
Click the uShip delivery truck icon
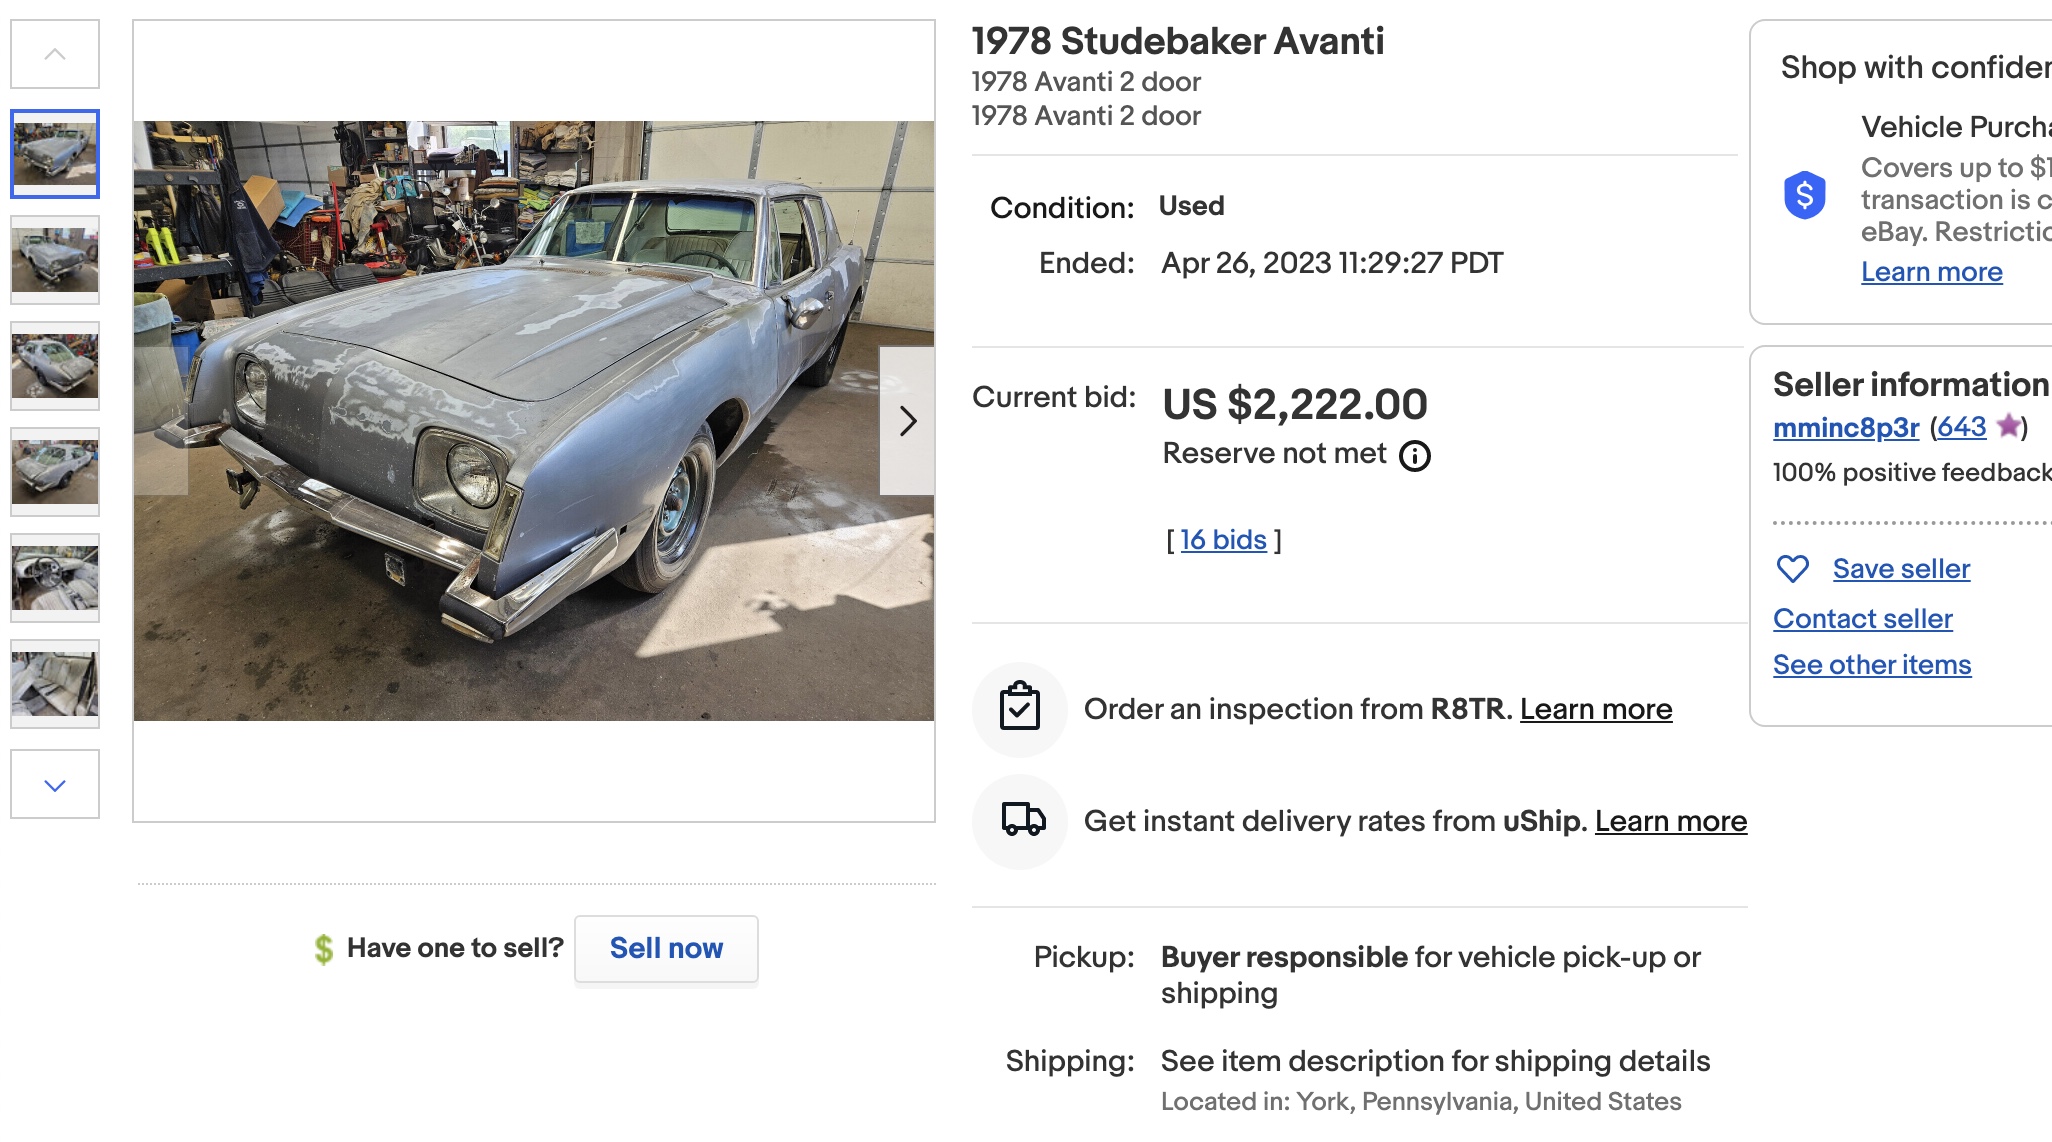pos(1023,820)
